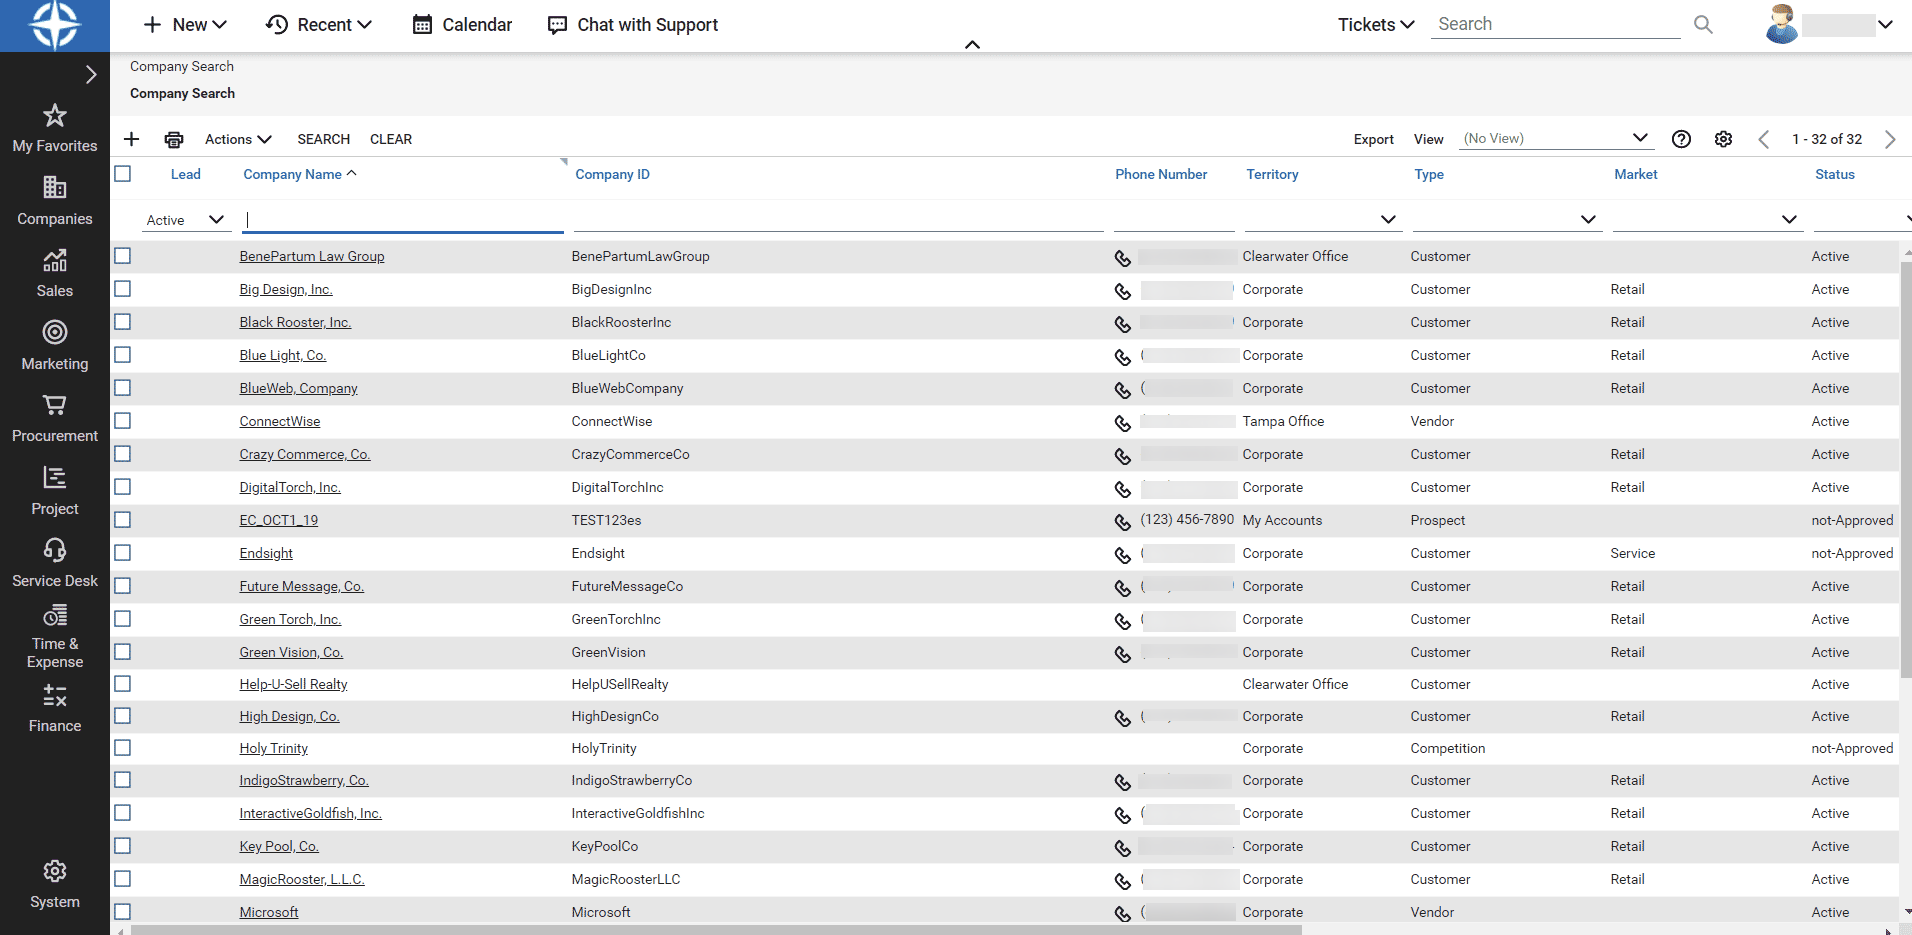Click the help question mark icon
Screen dimensions: 1912x935
tap(1681, 139)
